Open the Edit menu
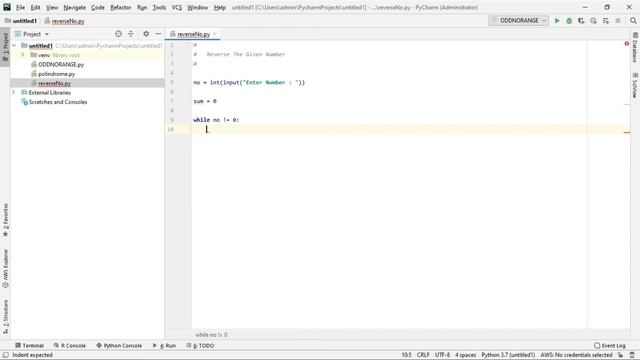This screenshot has height=360, width=640. (x=35, y=7)
